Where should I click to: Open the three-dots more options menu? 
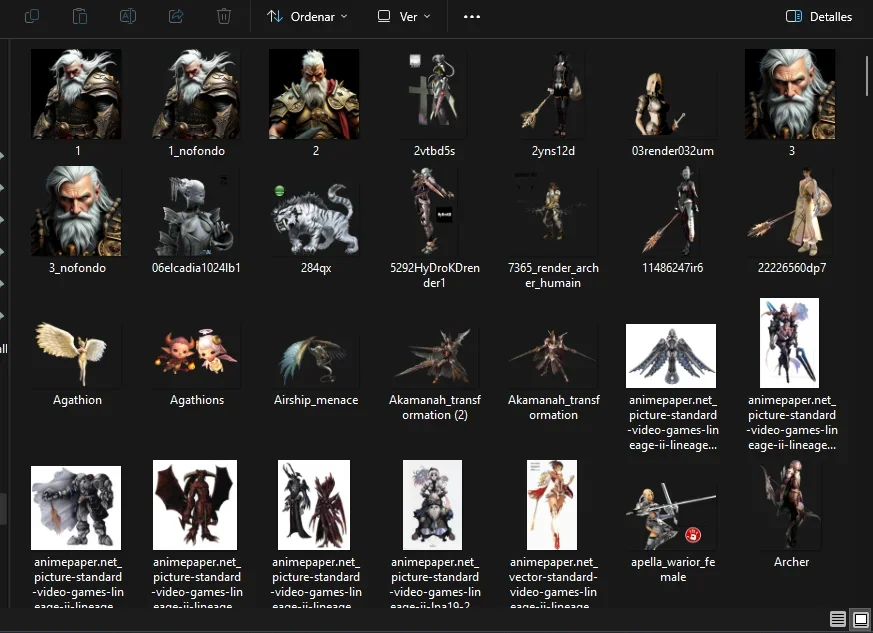pyautogui.click(x=472, y=17)
